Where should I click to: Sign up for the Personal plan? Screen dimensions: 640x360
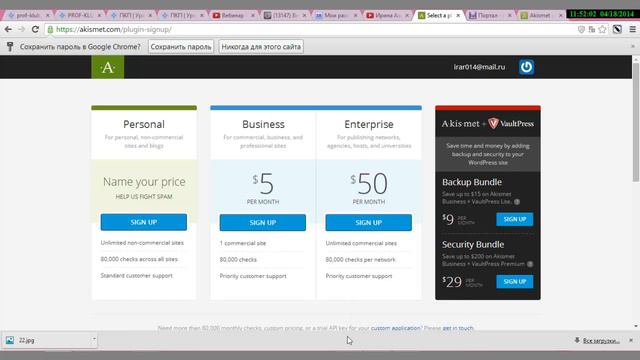click(144, 222)
